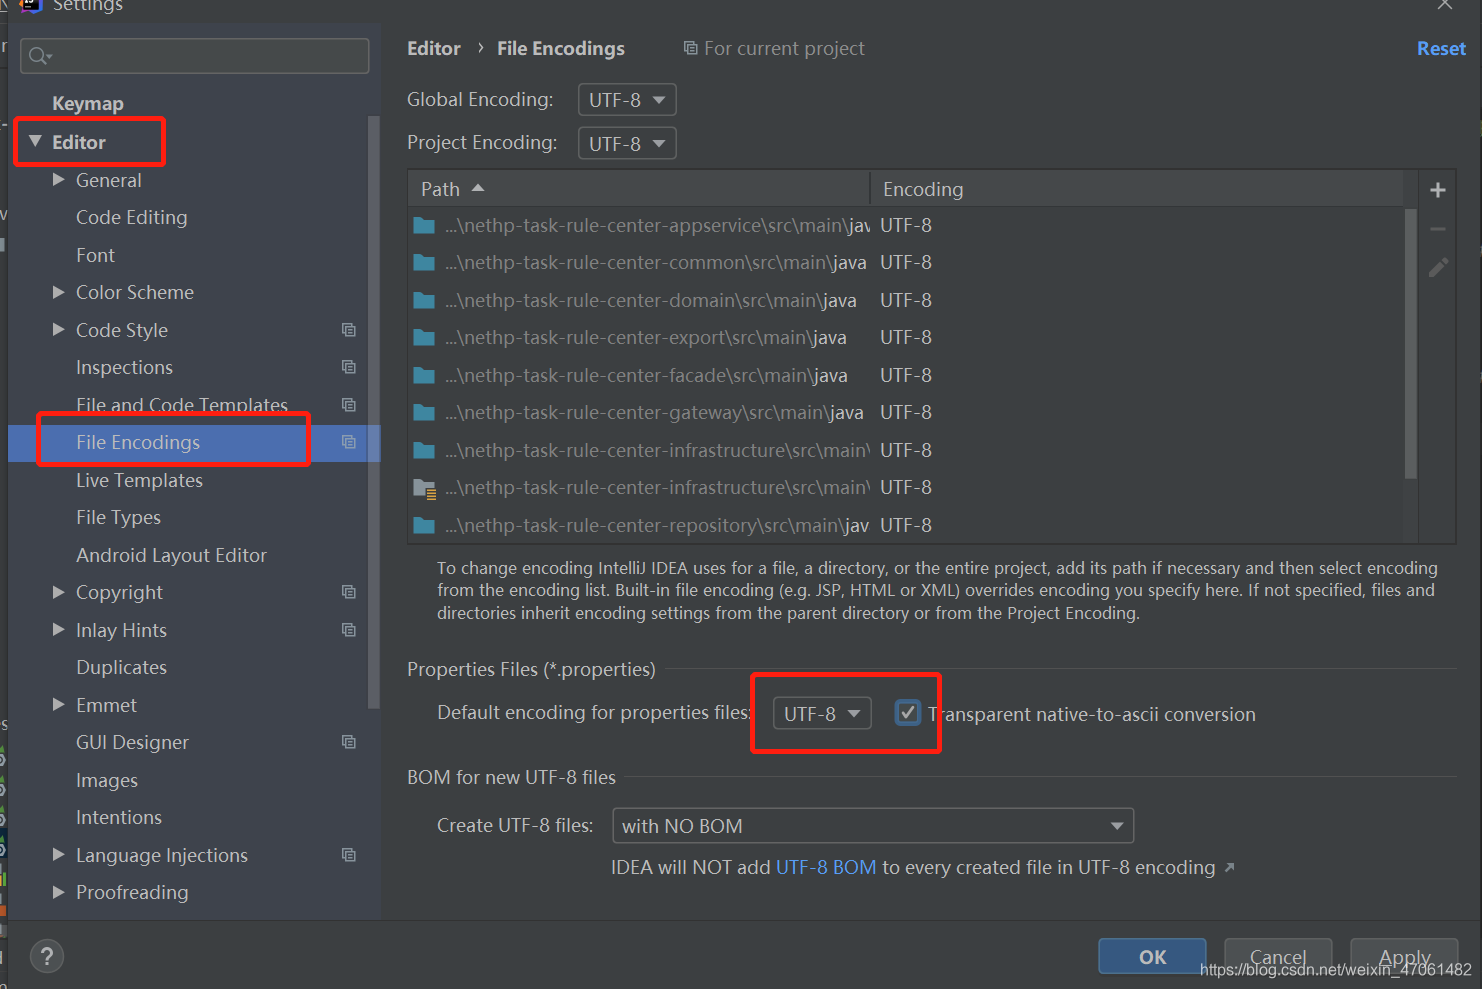
Task: Click the project-level icon next to Inlay Hints
Action: (x=348, y=630)
